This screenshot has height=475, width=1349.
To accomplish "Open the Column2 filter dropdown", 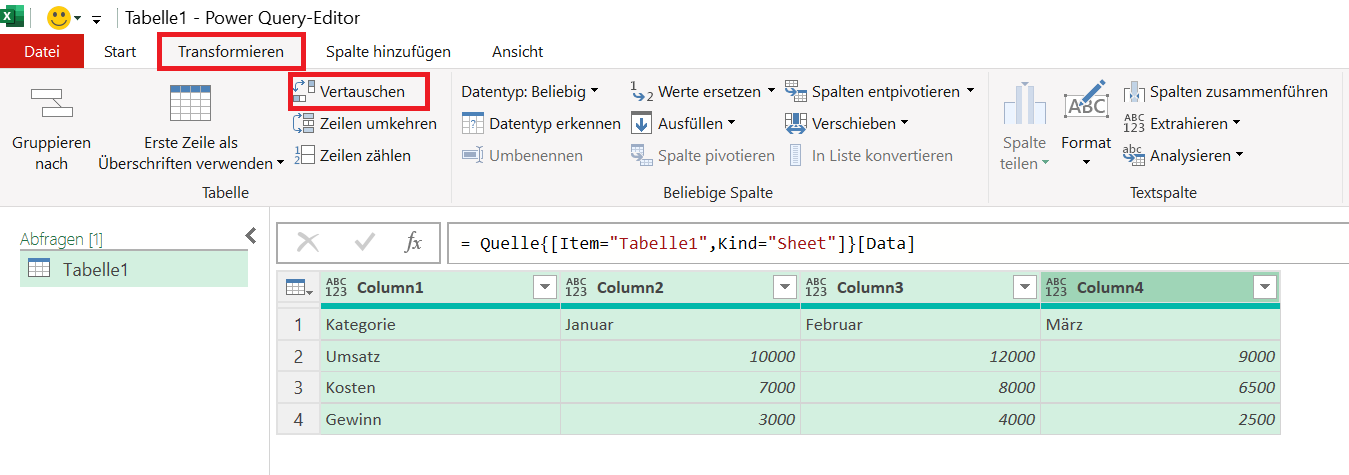I will click(x=785, y=288).
